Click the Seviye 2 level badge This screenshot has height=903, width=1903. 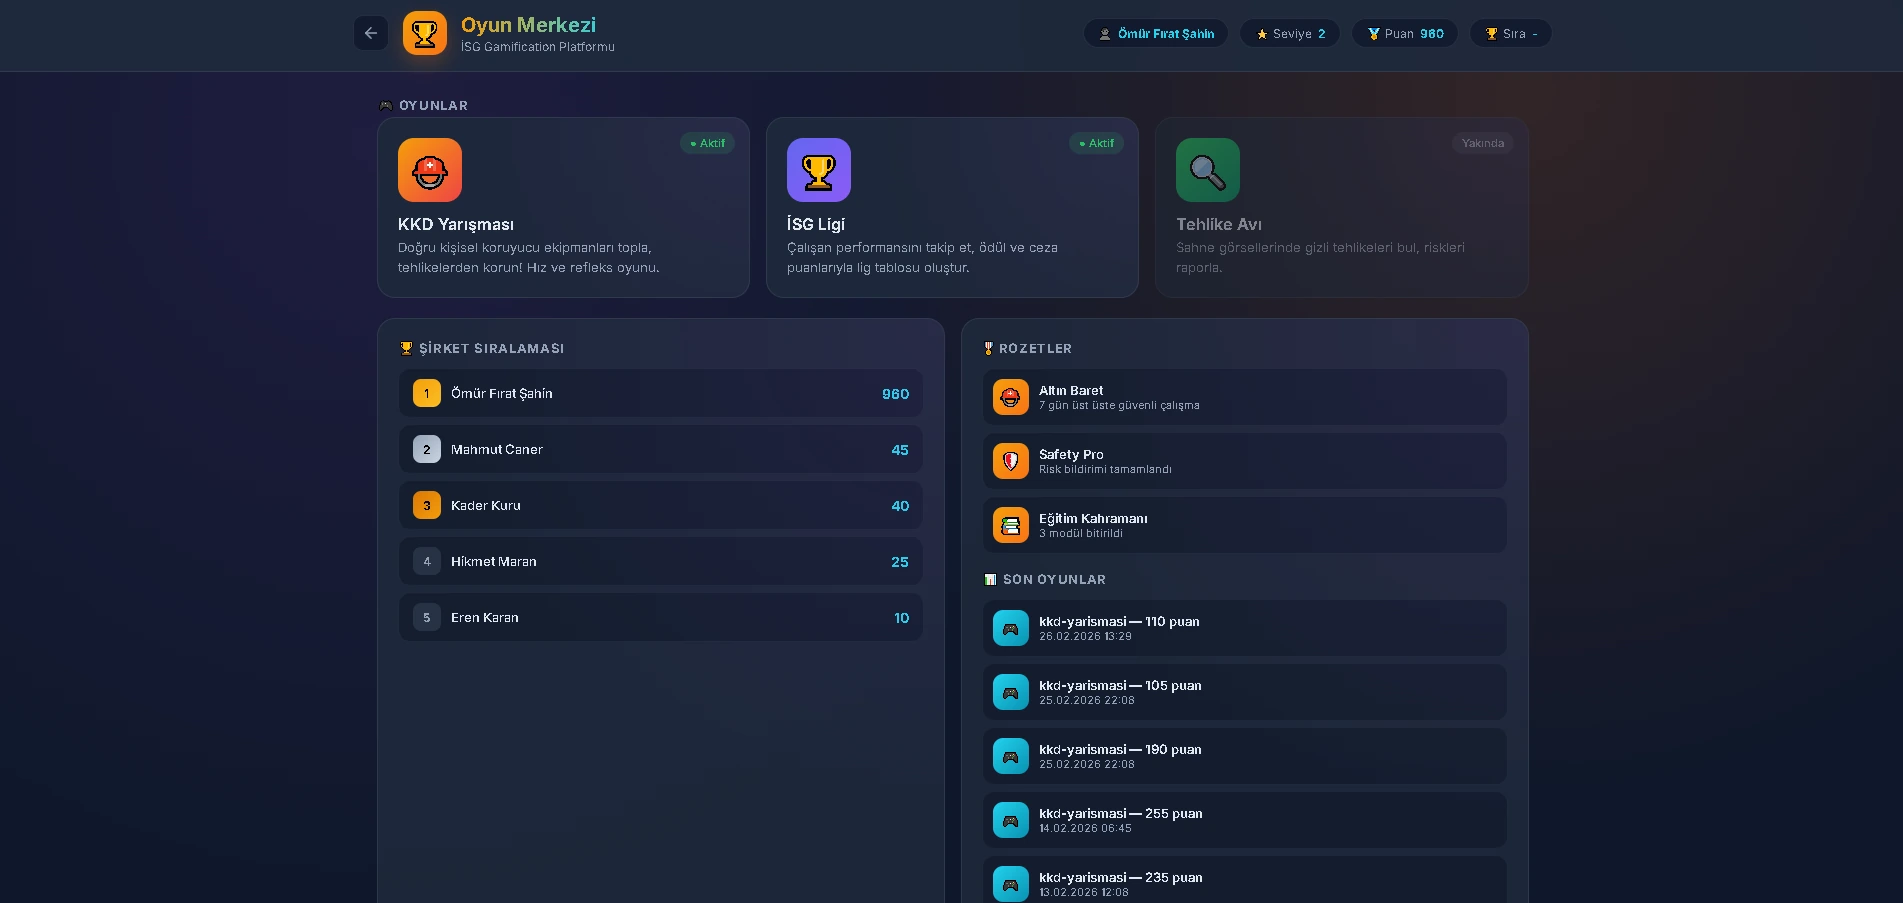pos(1290,34)
